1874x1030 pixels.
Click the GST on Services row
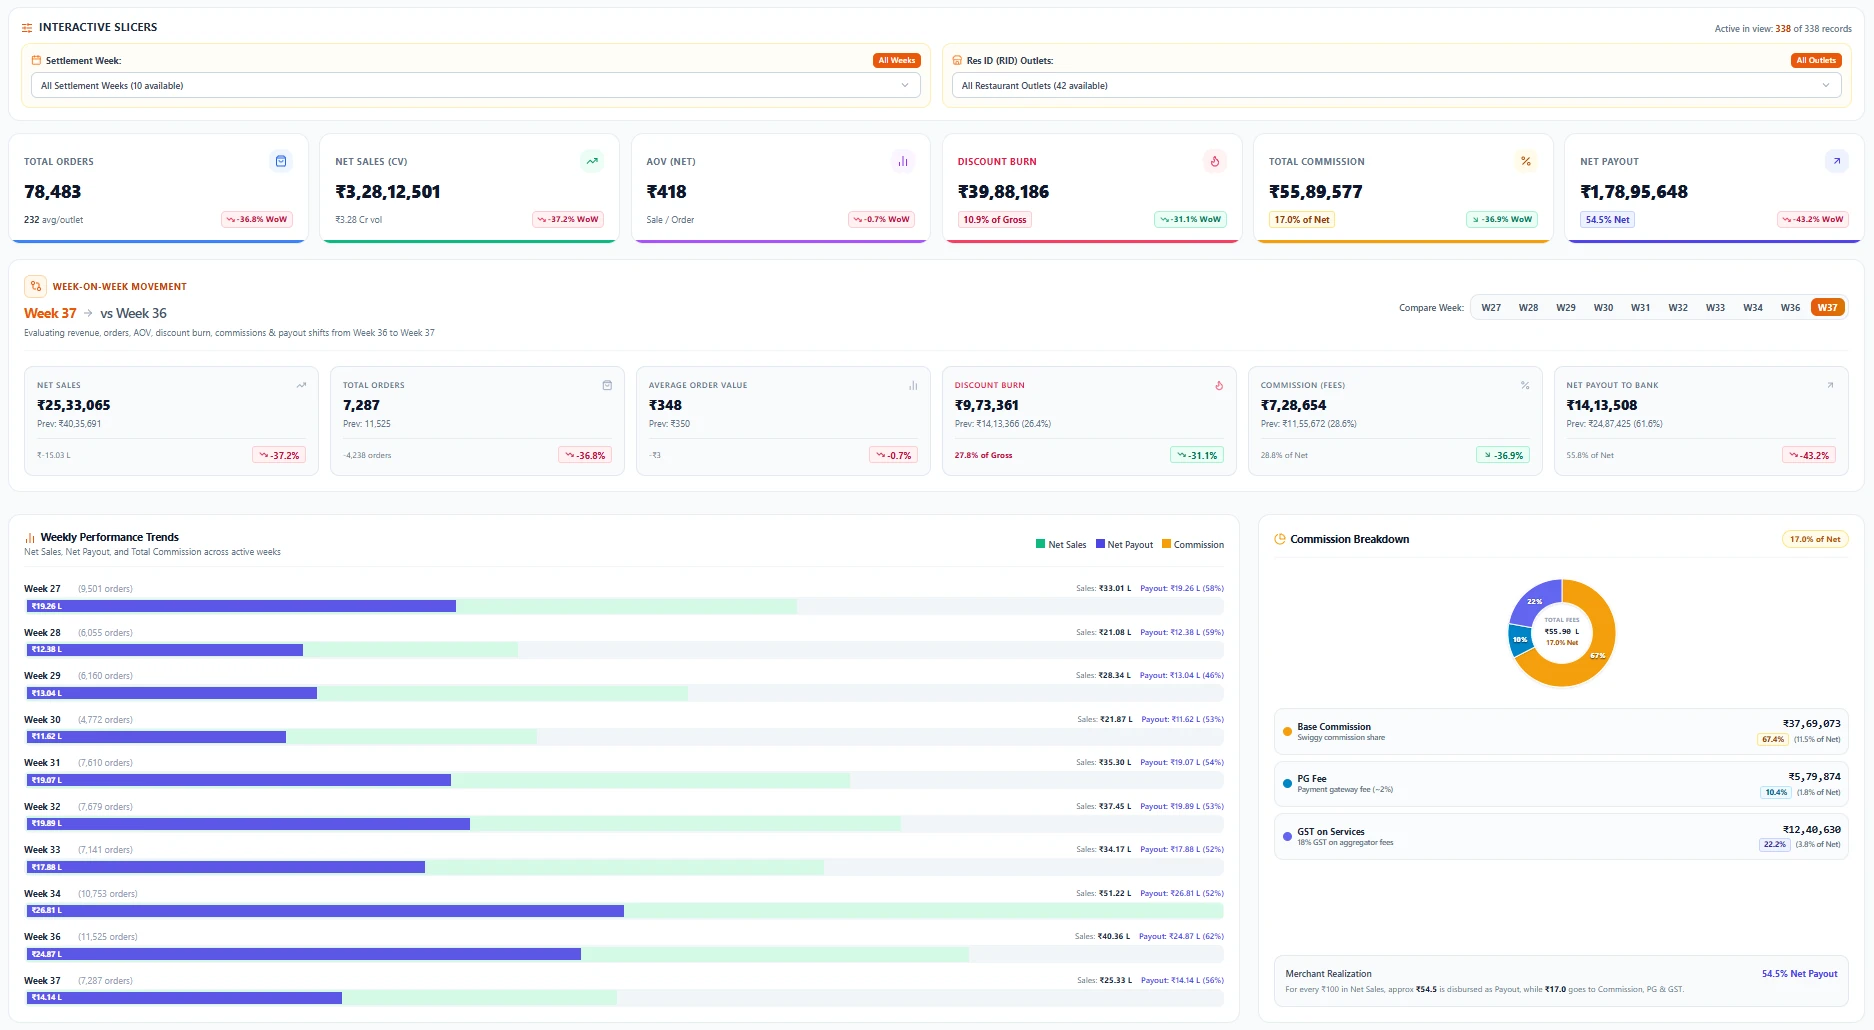[1561, 837]
